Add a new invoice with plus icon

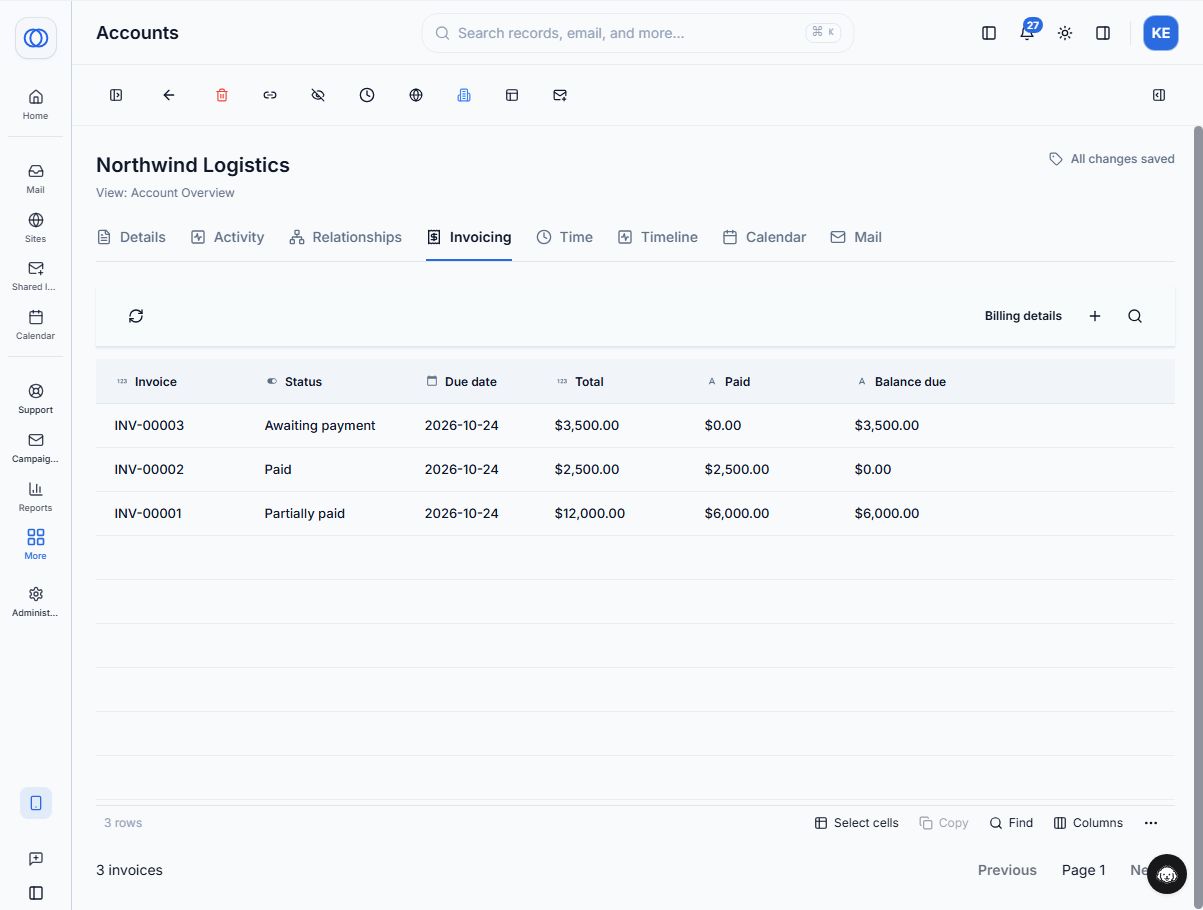[x=1095, y=316]
